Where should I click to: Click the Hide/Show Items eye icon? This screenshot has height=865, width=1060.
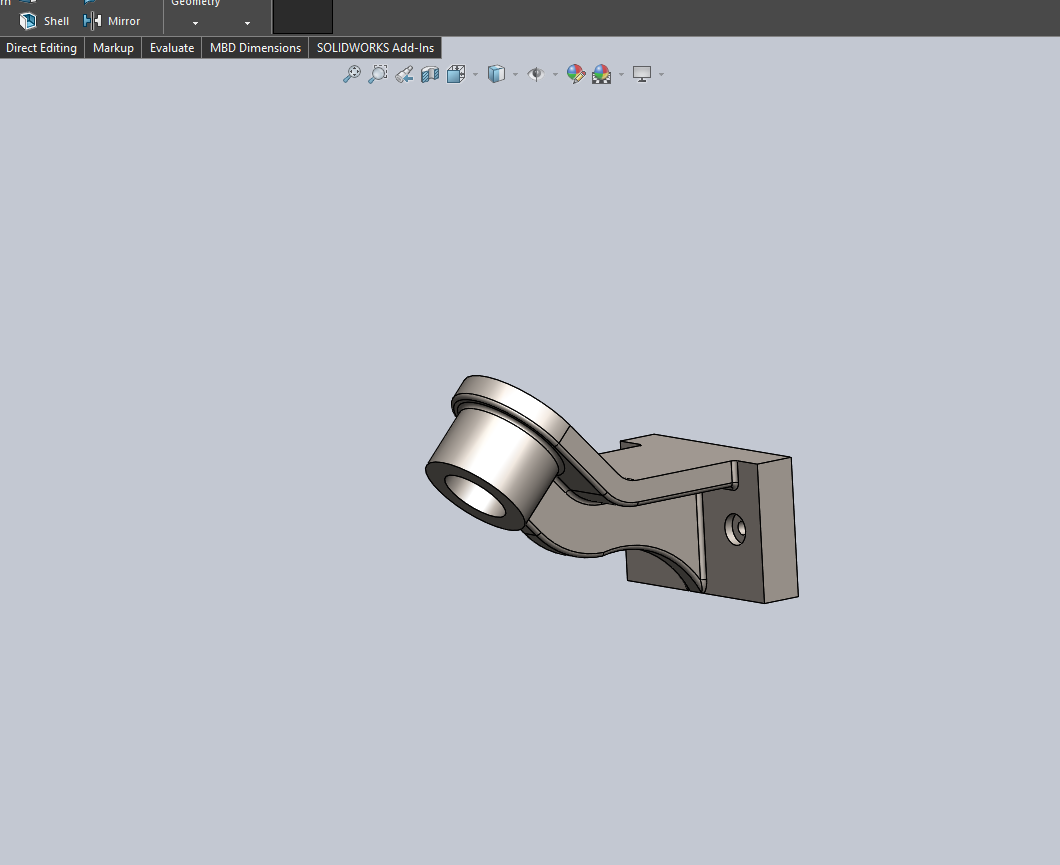coord(535,74)
